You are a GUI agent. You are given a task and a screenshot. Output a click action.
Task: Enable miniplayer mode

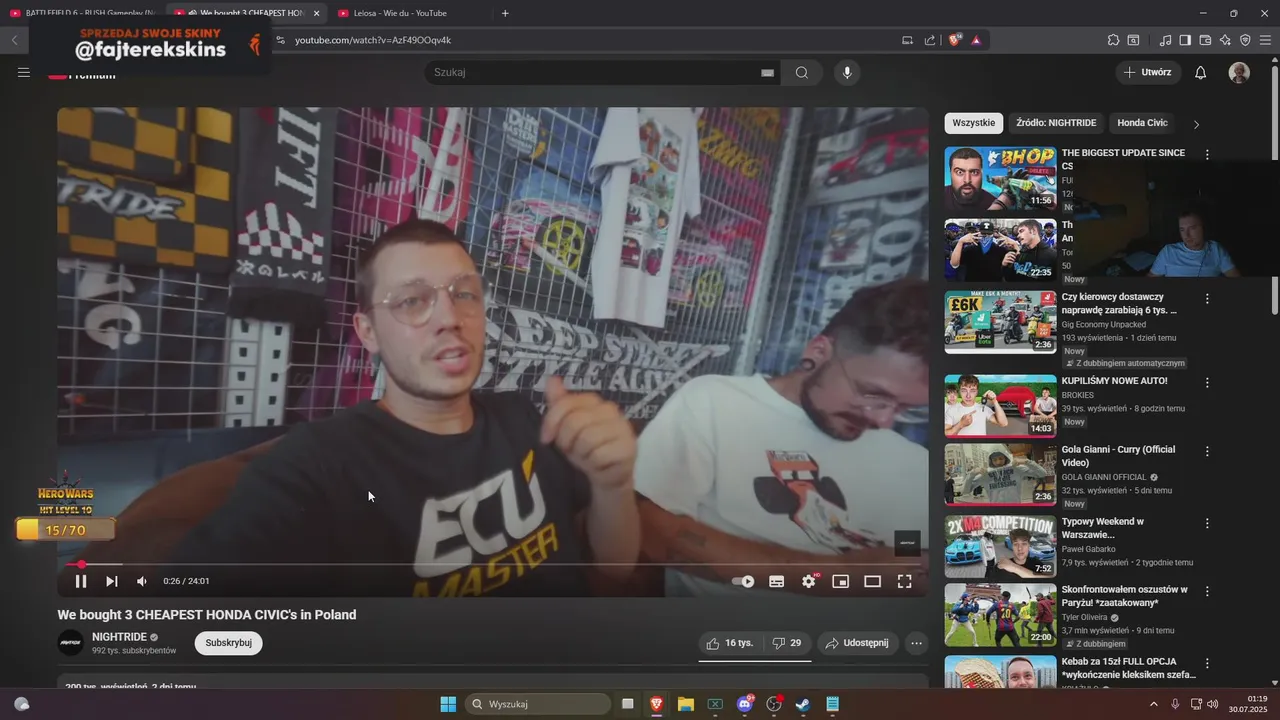841,581
